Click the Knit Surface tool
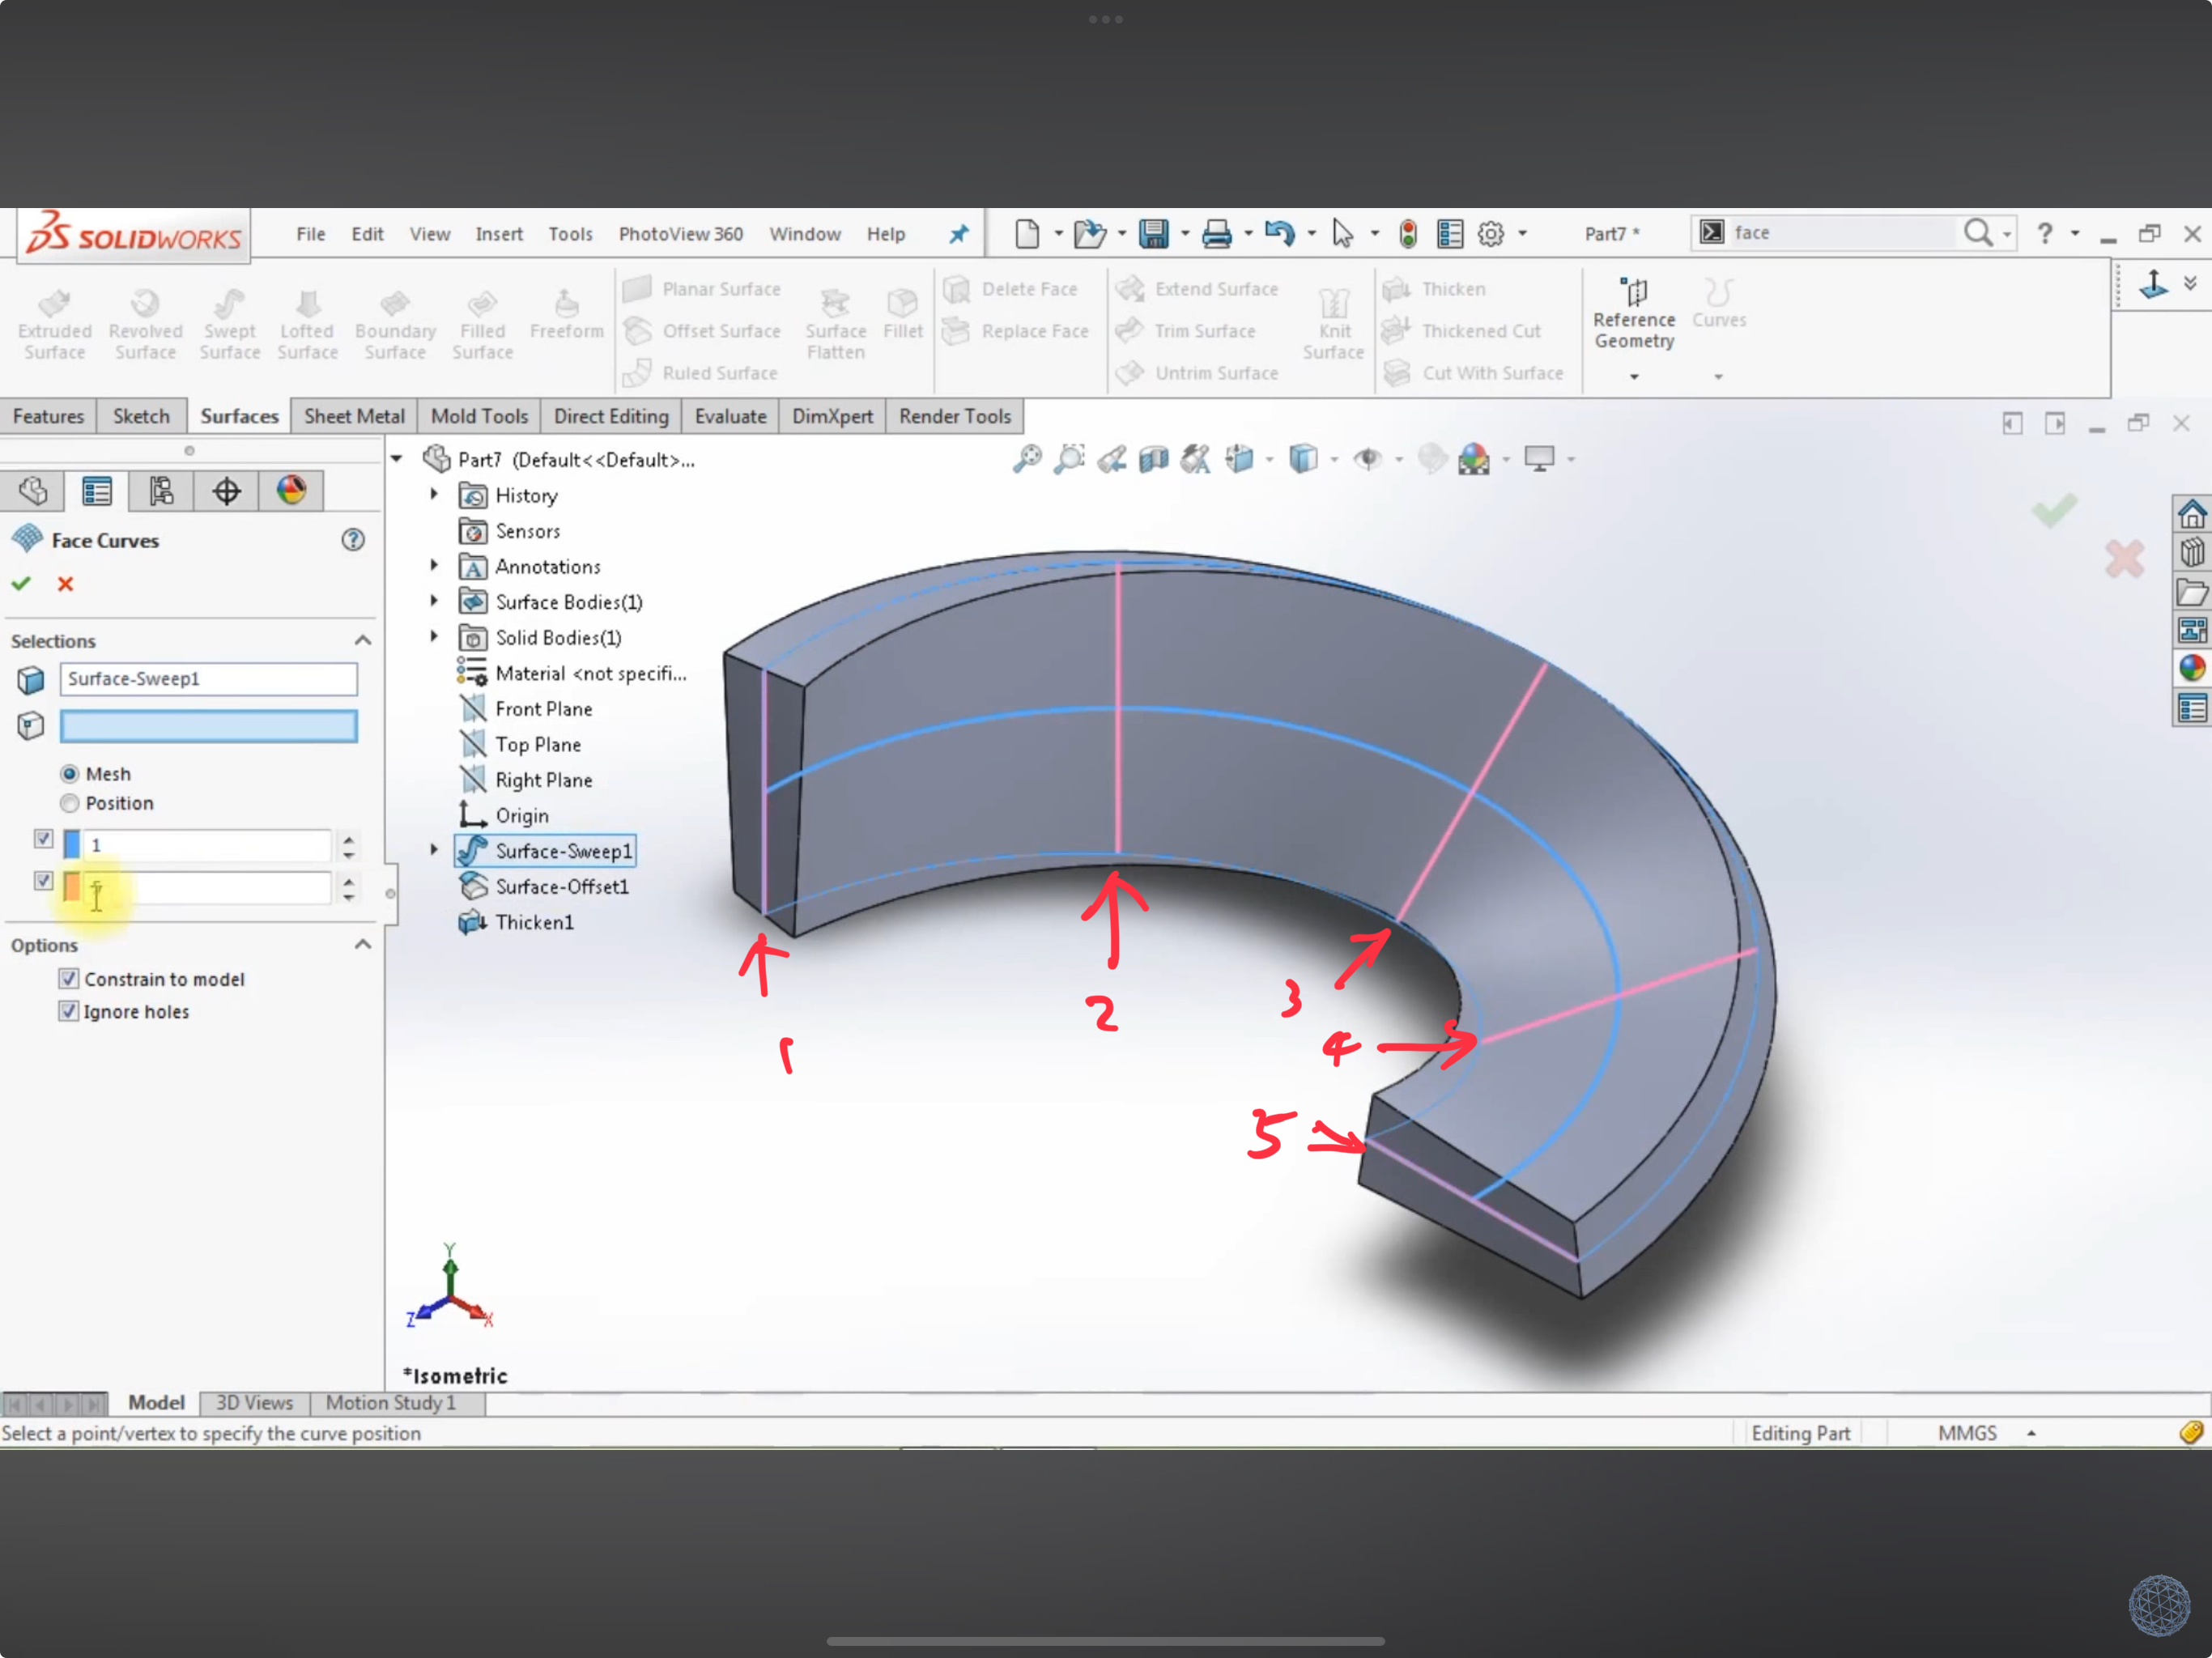The height and width of the screenshot is (1658, 2212). click(1334, 319)
